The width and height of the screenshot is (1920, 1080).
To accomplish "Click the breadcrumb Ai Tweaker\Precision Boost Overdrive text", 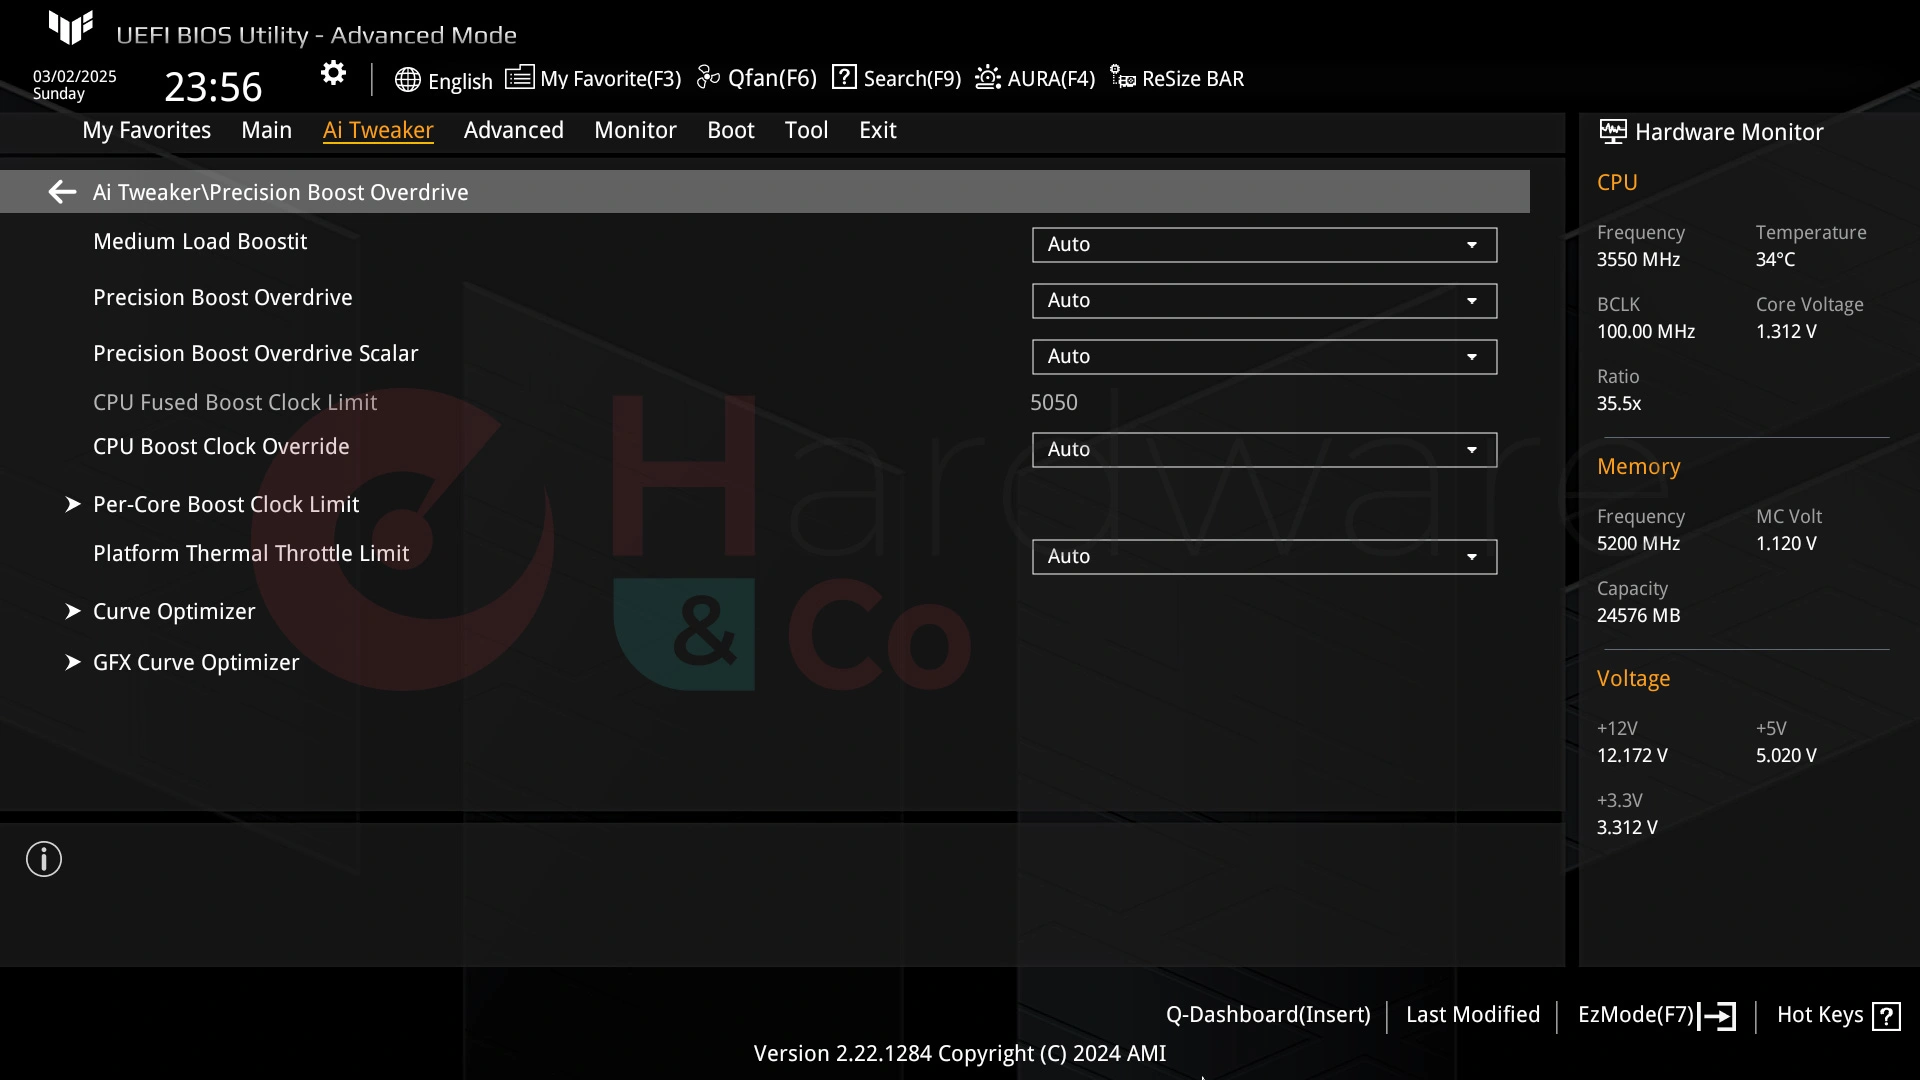I will [280, 192].
